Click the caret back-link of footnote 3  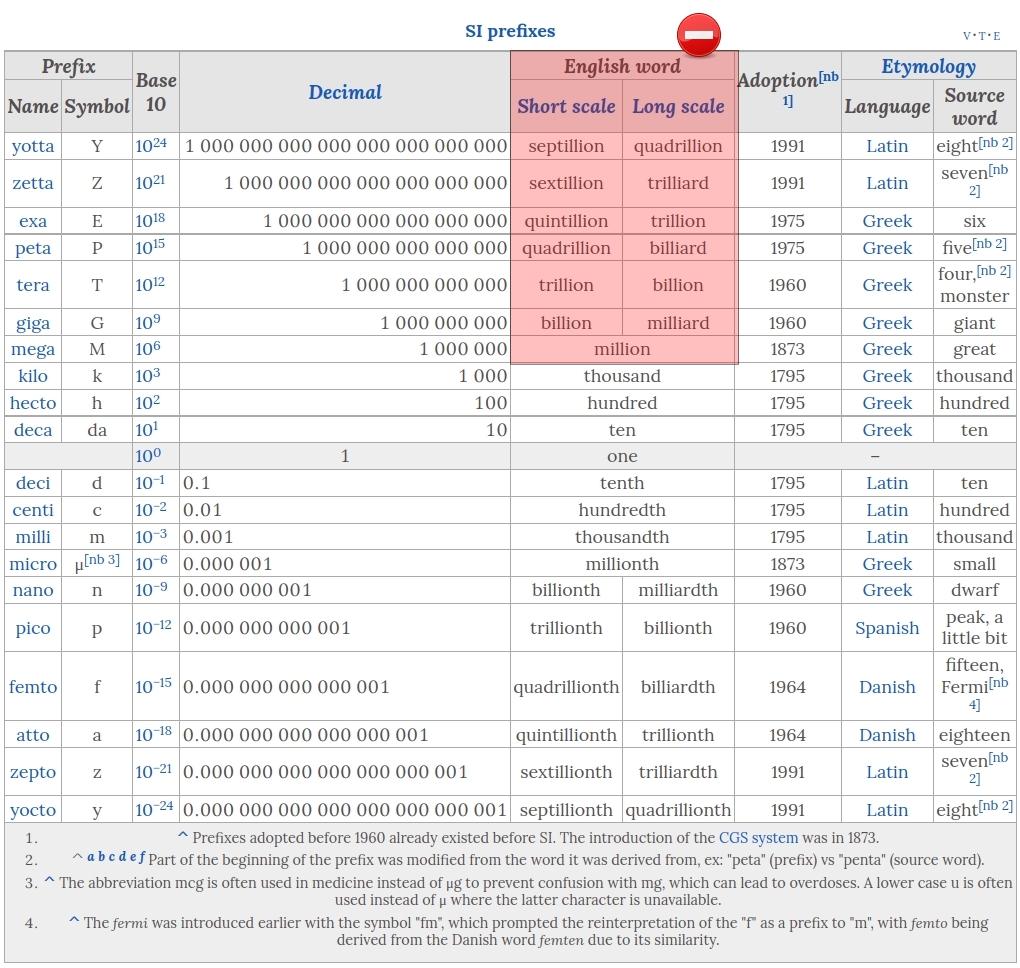click(49, 881)
